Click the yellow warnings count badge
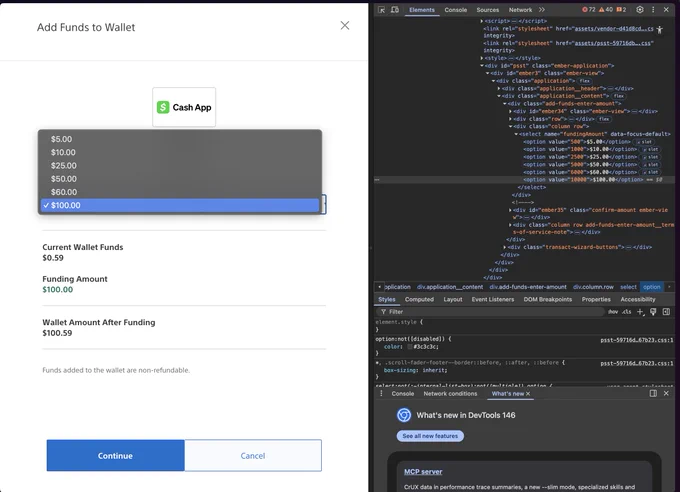This screenshot has height=492, width=680. tap(606, 10)
